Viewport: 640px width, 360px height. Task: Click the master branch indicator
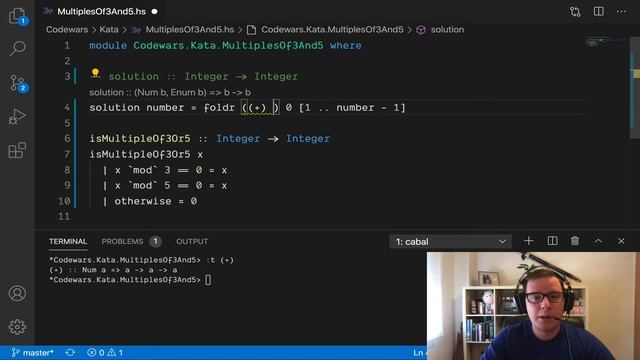point(33,352)
